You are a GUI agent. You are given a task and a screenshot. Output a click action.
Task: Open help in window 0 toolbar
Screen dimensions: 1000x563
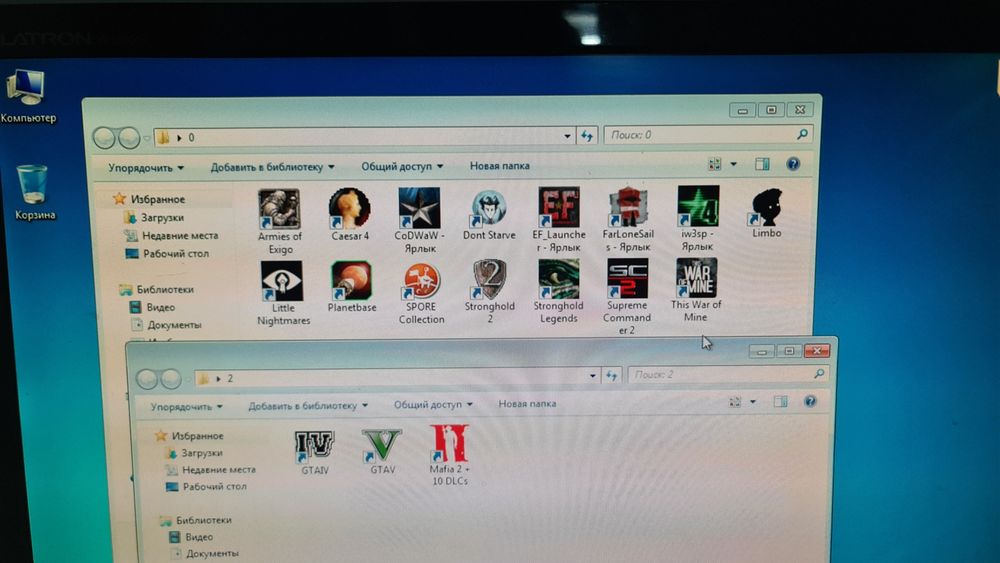[793, 164]
